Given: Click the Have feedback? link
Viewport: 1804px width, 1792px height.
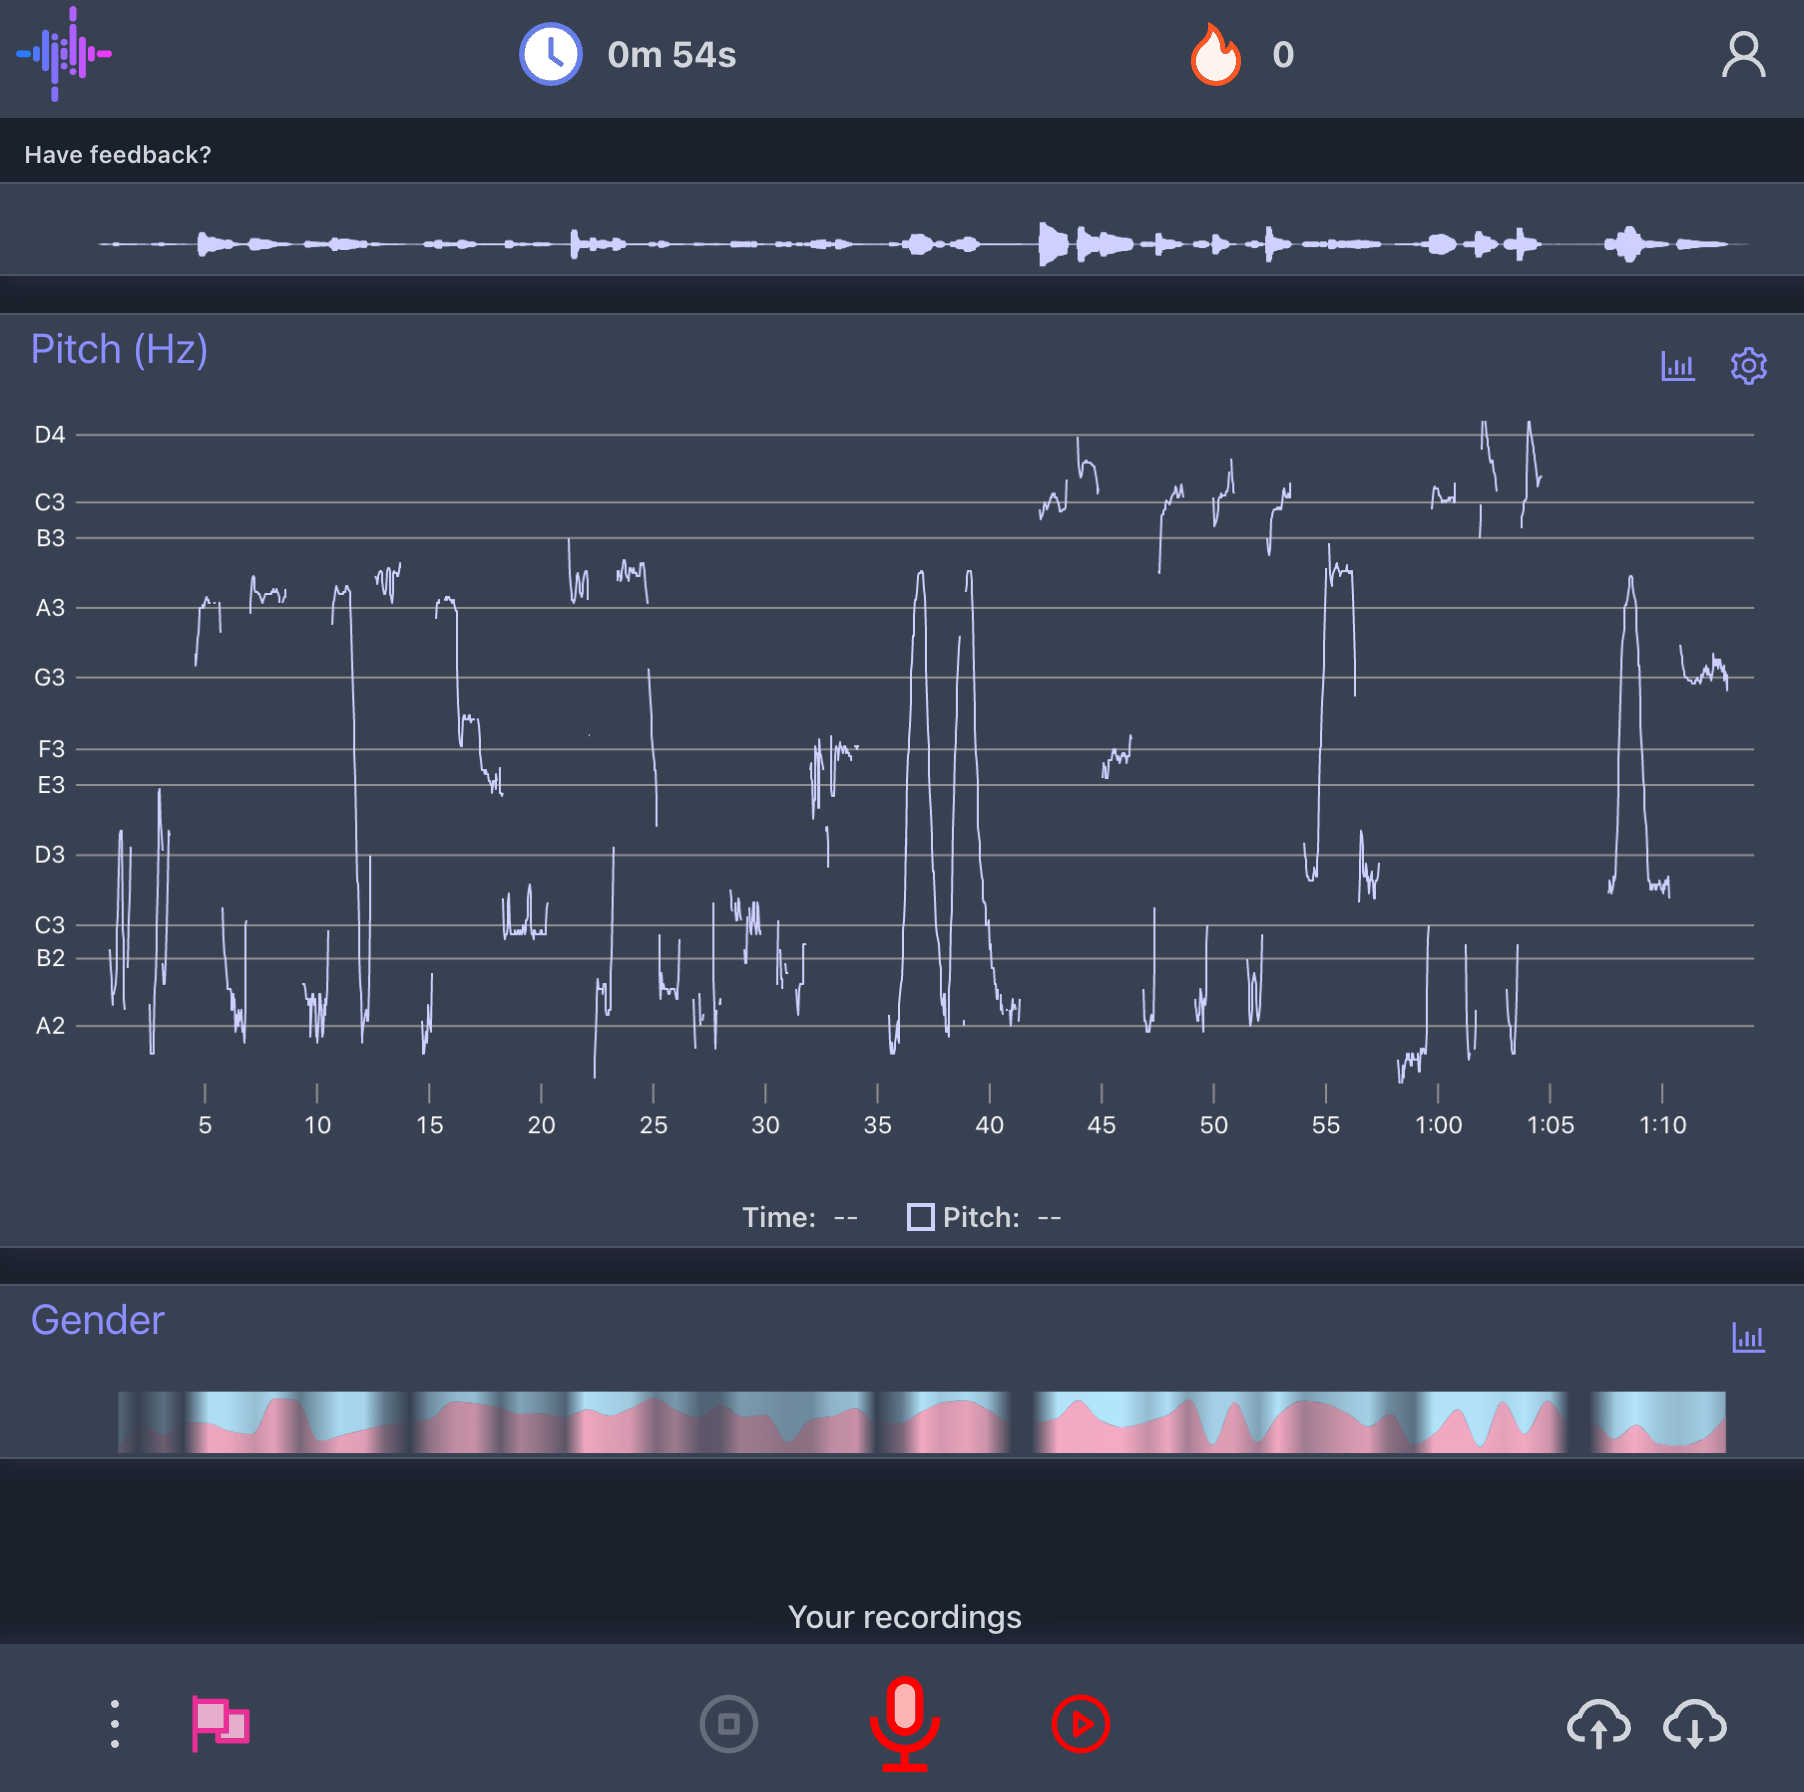Looking at the screenshot, I should (118, 155).
